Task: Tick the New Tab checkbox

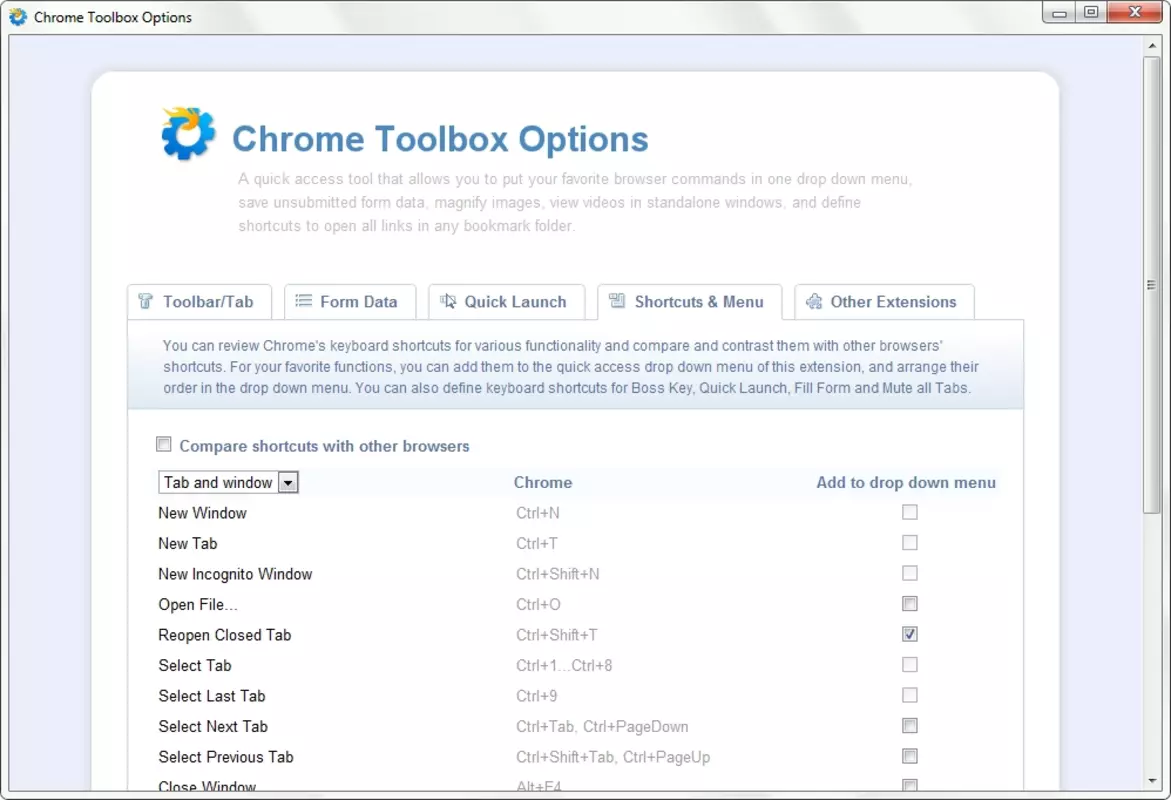Action: [910, 543]
